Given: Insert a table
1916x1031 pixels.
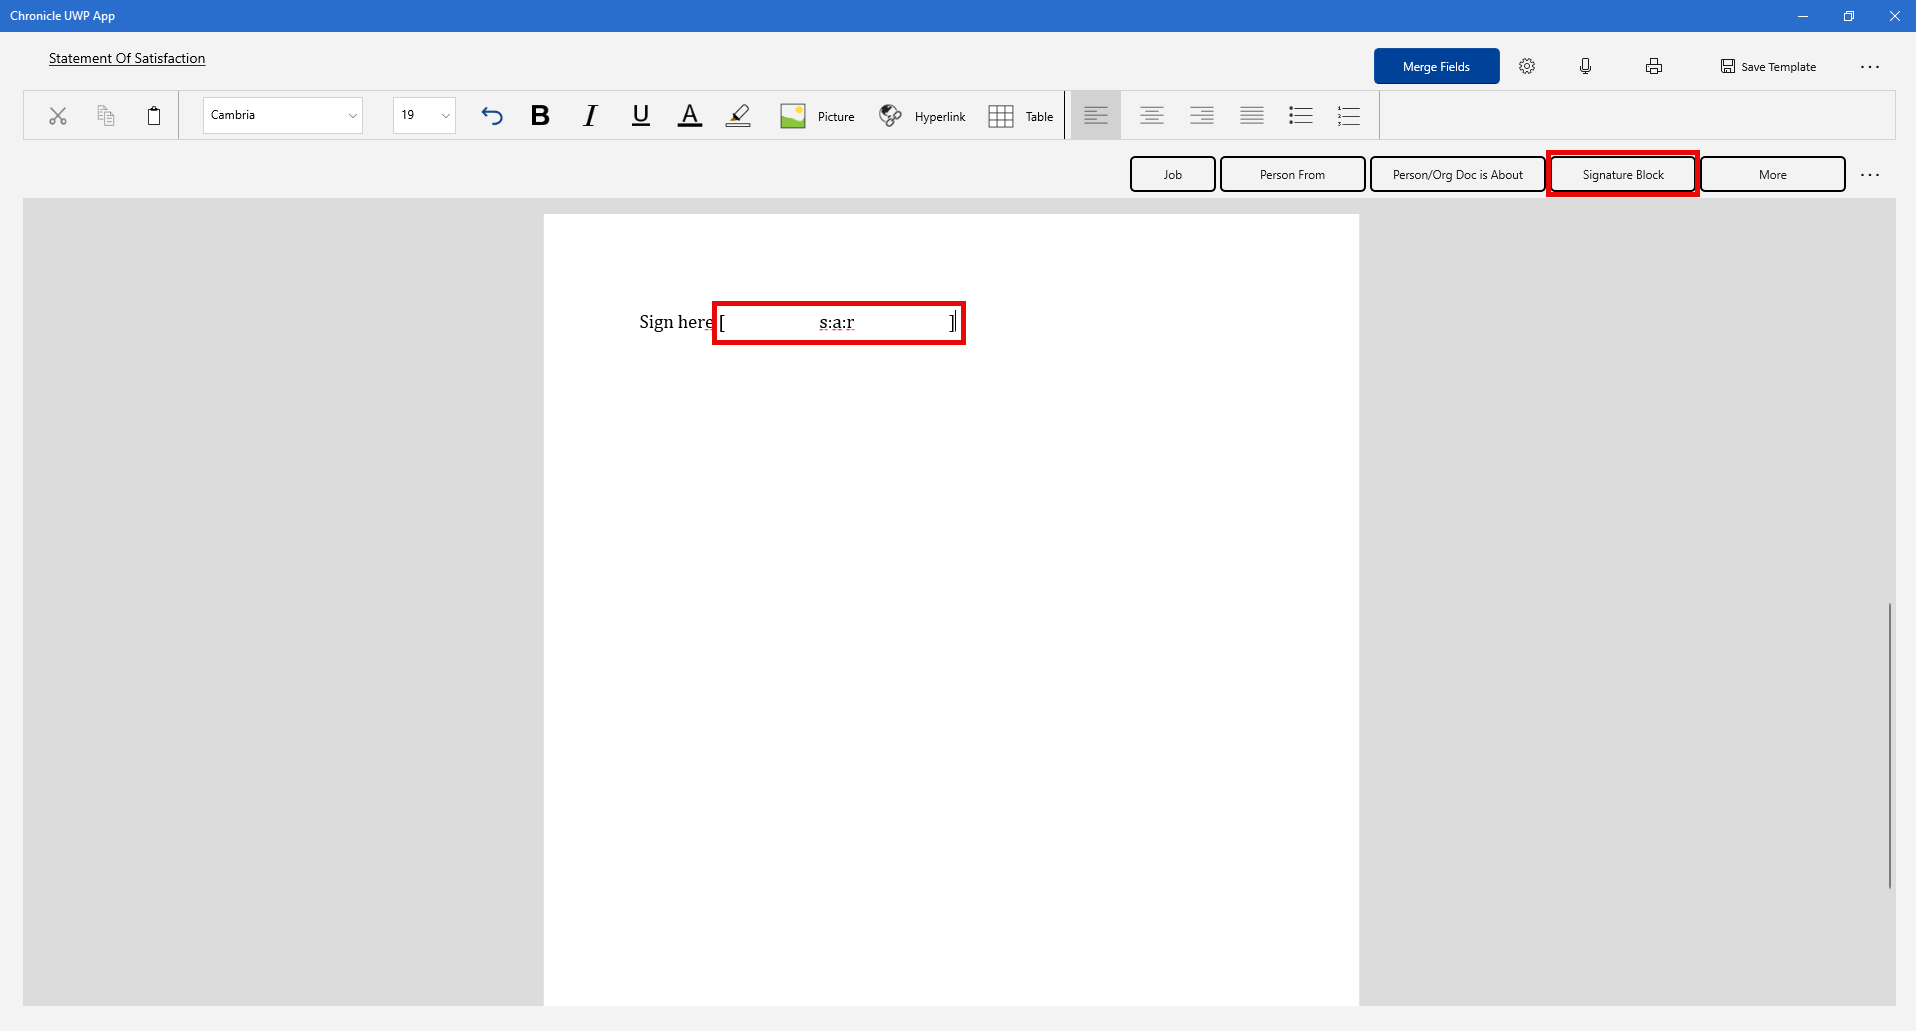Looking at the screenshot, I should (1021, 116).
